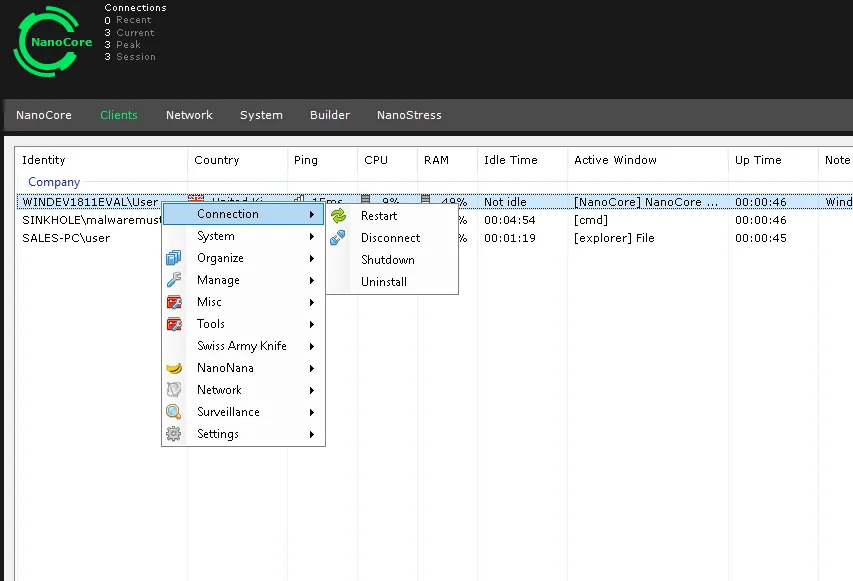Click the "[cmd]" active window cell
The height and width of the screenshot is (581, 853).
point(591,220)
